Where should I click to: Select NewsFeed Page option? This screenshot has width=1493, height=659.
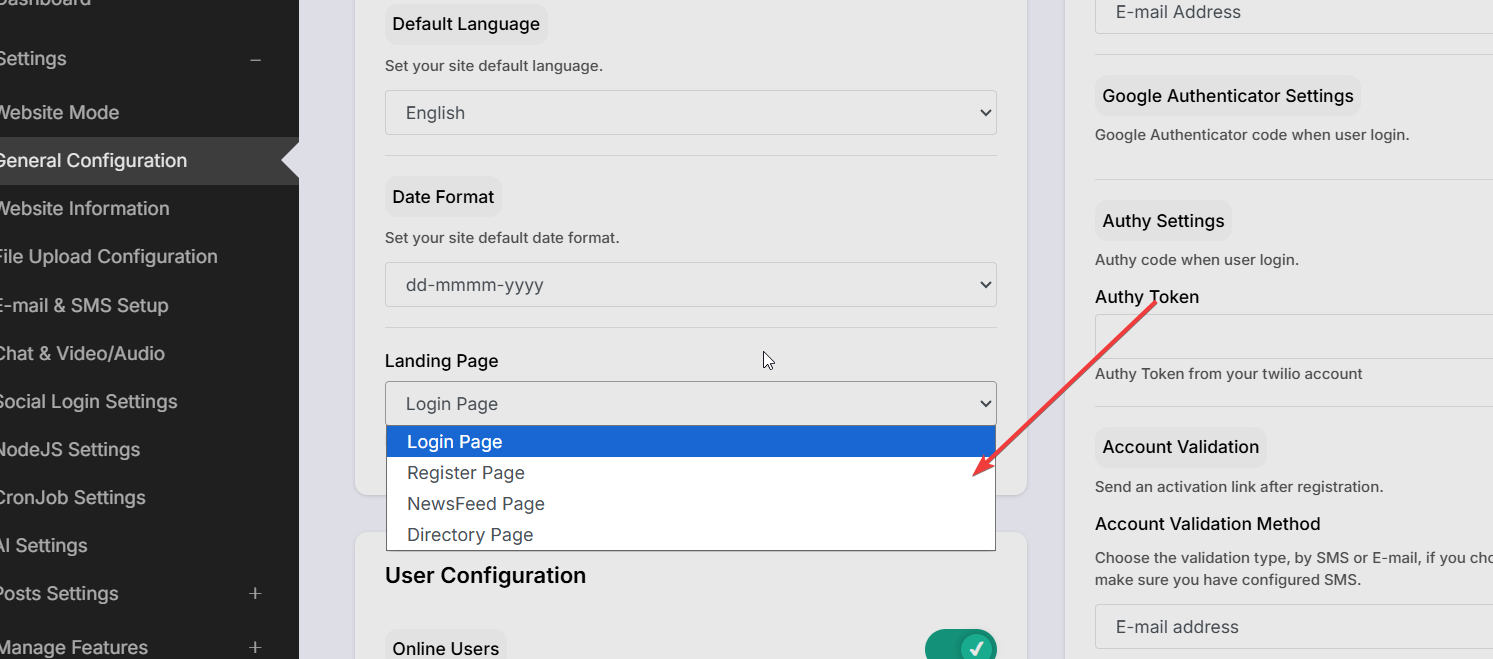coord(476,504)
